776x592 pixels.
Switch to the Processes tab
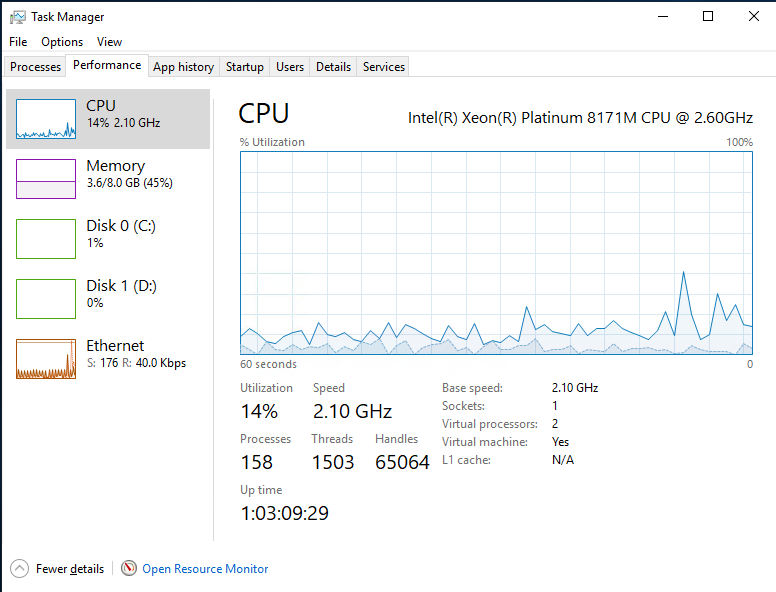35,67
